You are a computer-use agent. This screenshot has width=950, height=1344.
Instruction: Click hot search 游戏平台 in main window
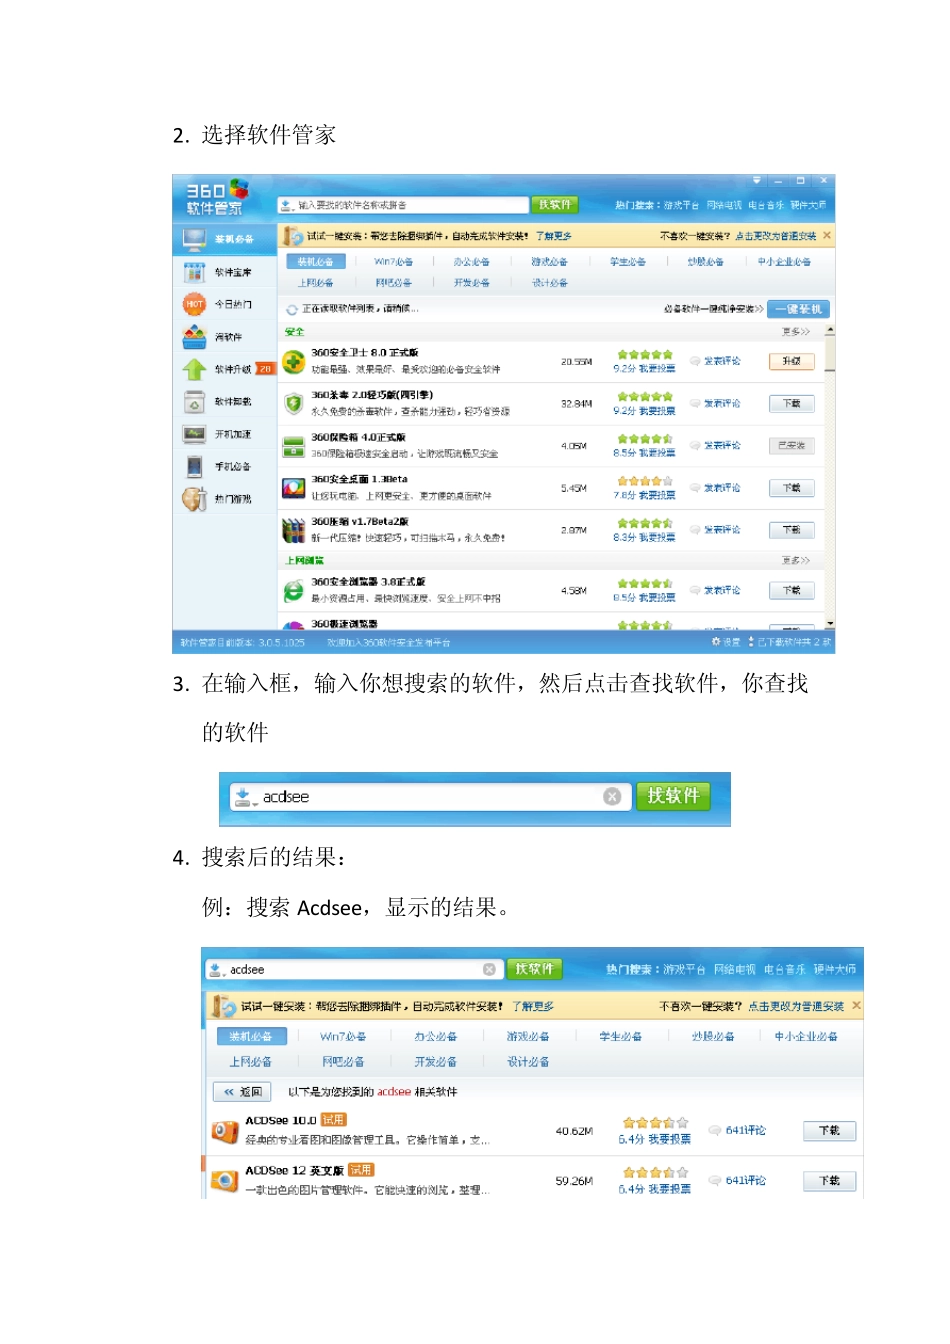[x=681, y=205]
